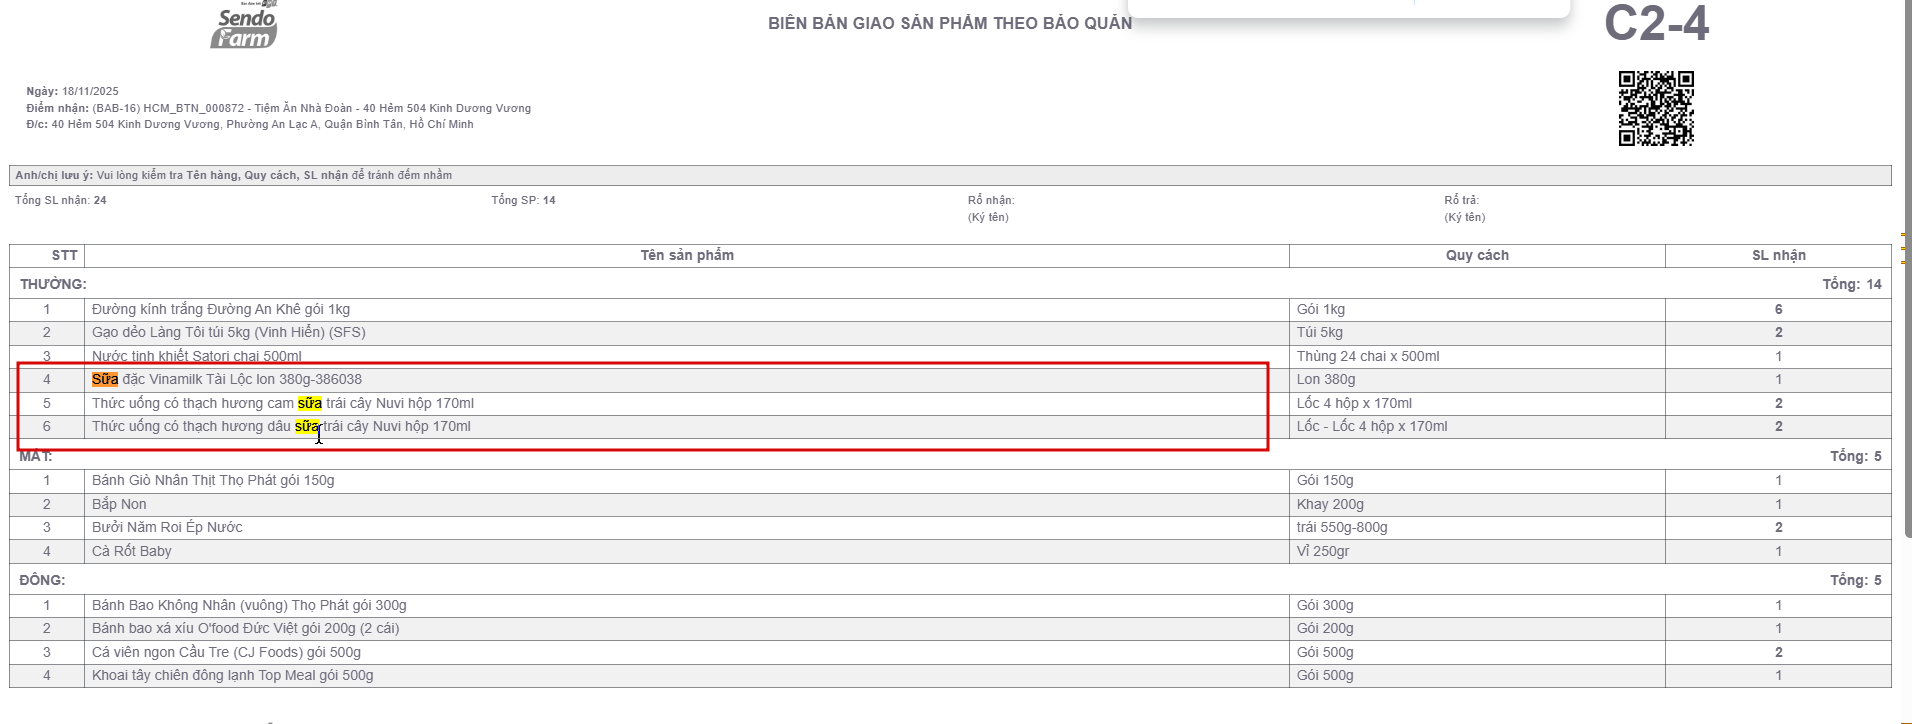Click 'Tổng: 5' in the MÁT section
This screenshot has width=1912, height=724.
(1855, 456)
